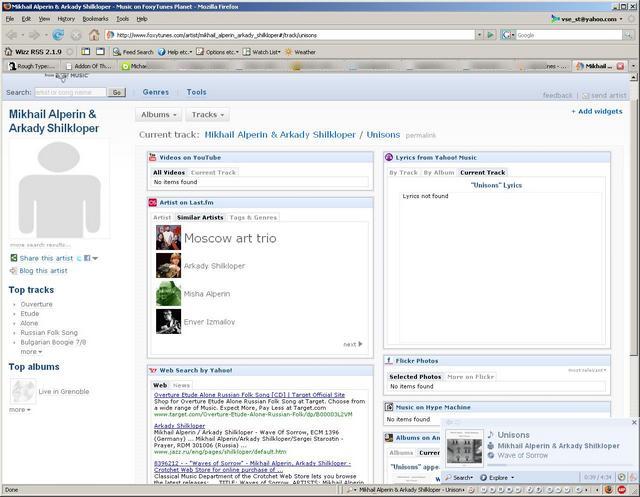Screen dimensions: 640x497
Task: Click the second Wizz RSS window icon
Action: (x=100, y=51)
